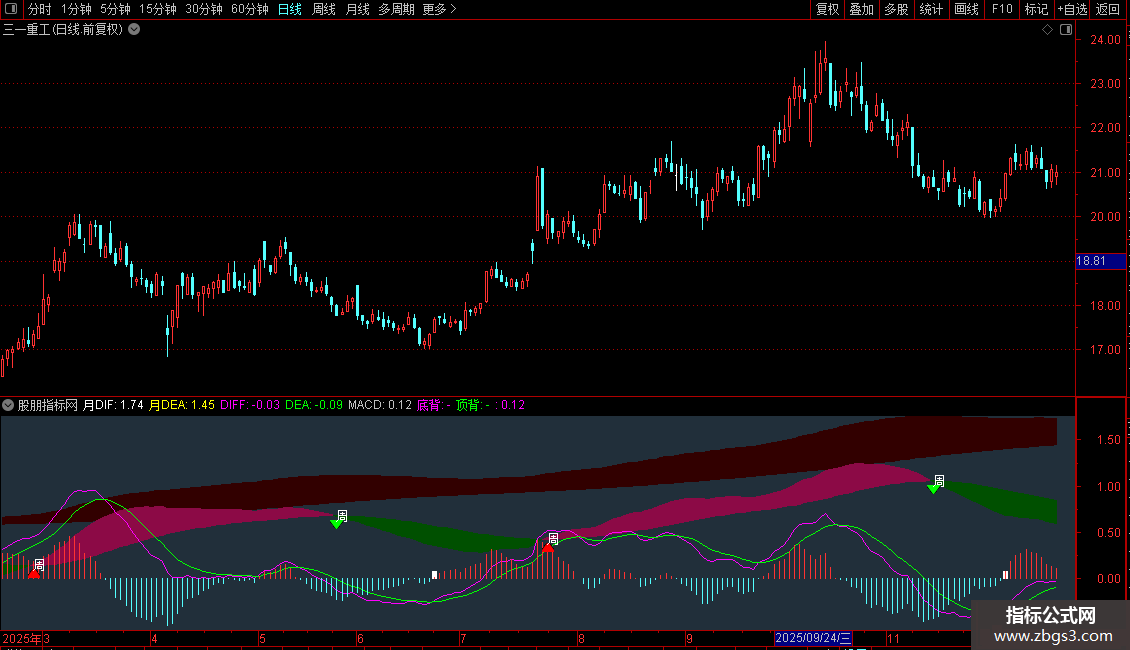Toggle 叠加 overlay comparison mode
1130x650 pixels.
861,9
